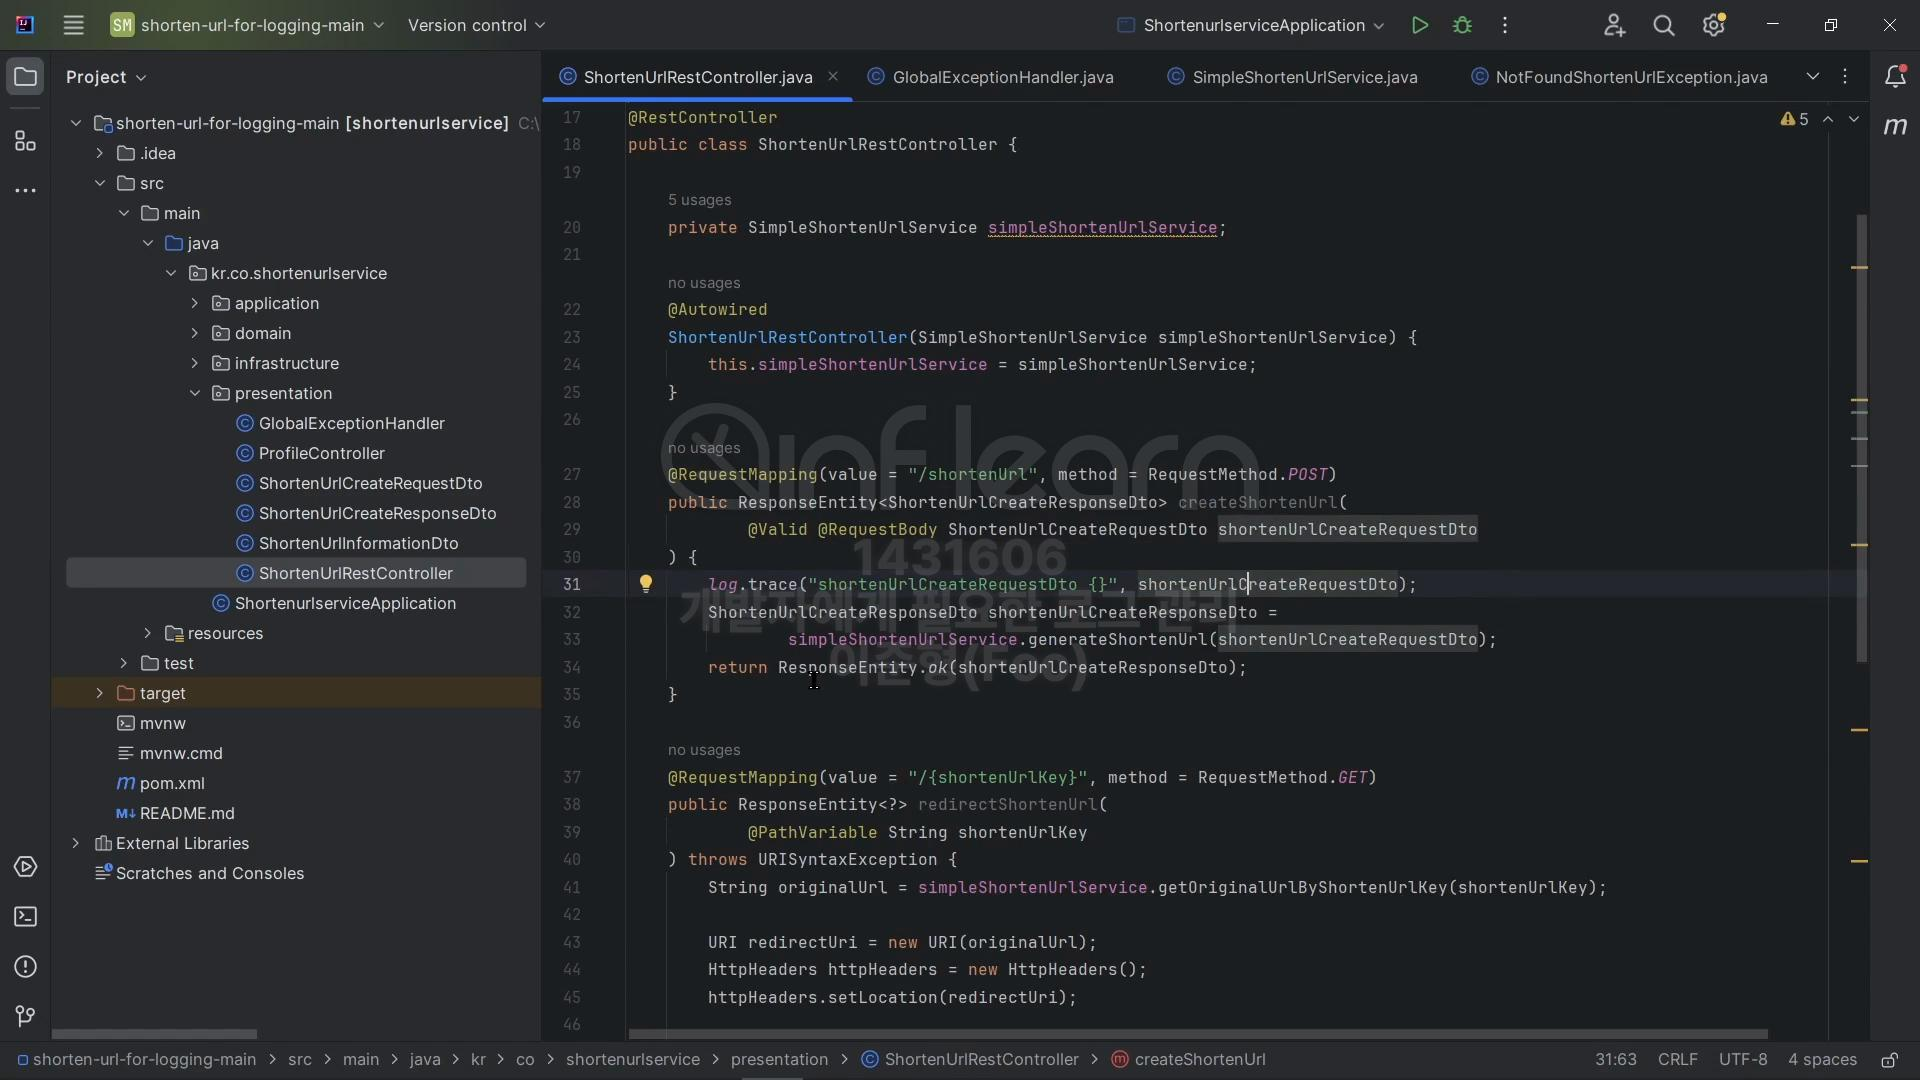Open the Maven tool window
This screenshot has width=1920, height=1080.
pyautogui.click(x=1894, y=127)
